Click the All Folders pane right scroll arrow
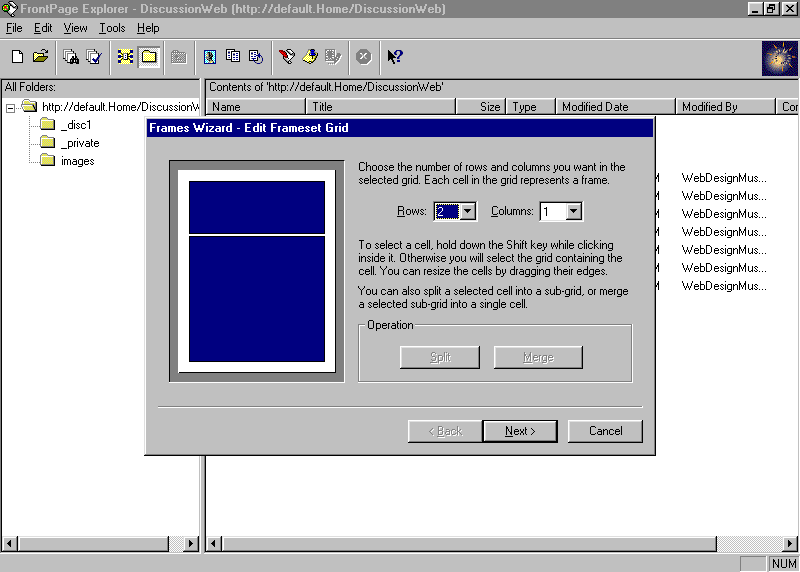Viewport: 800px width, 572px height. pos(191,543)
